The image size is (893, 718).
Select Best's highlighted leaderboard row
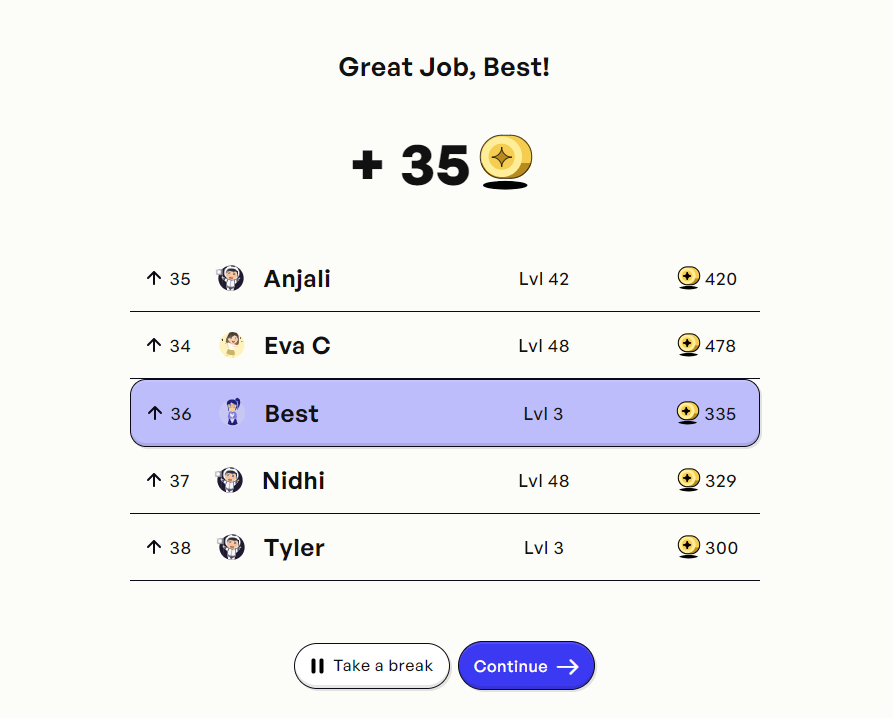(445, 413)
